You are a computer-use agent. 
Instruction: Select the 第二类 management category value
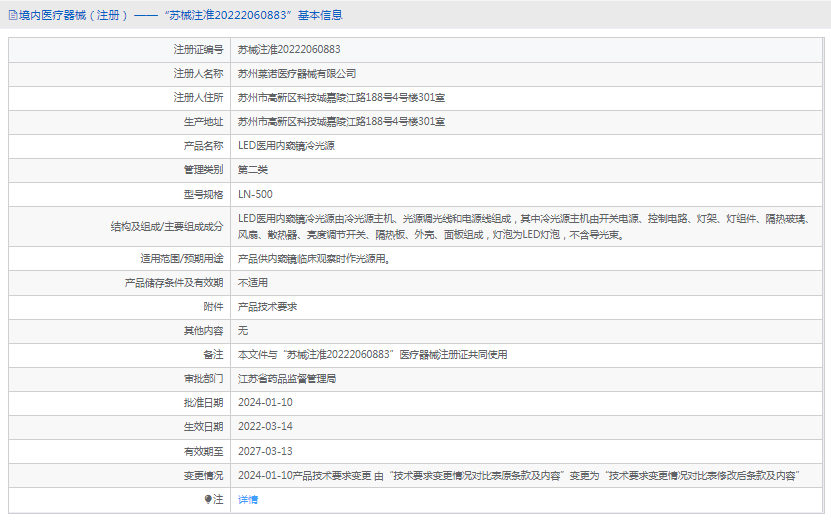coord(253,170)
